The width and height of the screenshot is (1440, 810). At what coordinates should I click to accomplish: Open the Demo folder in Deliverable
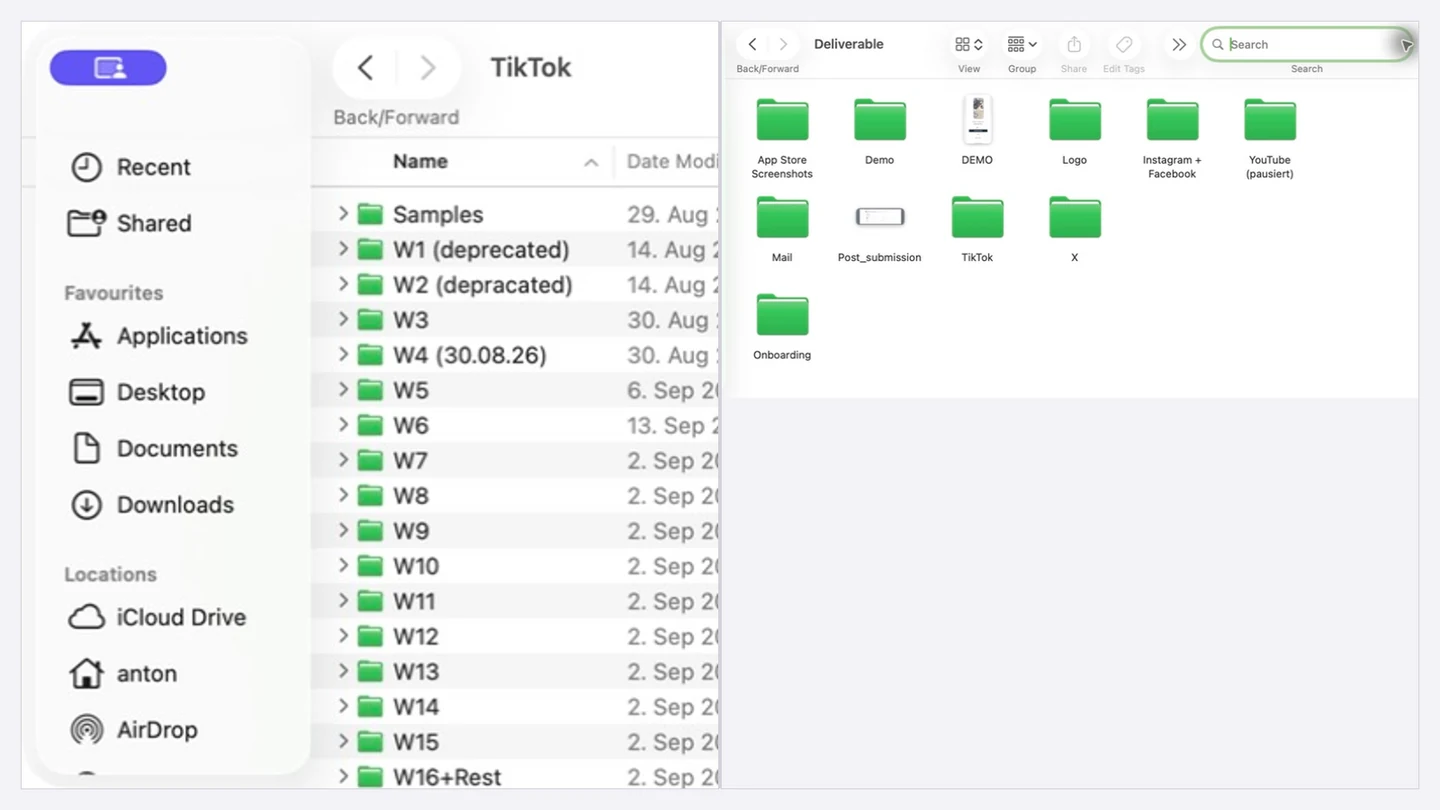pos(880,131)
